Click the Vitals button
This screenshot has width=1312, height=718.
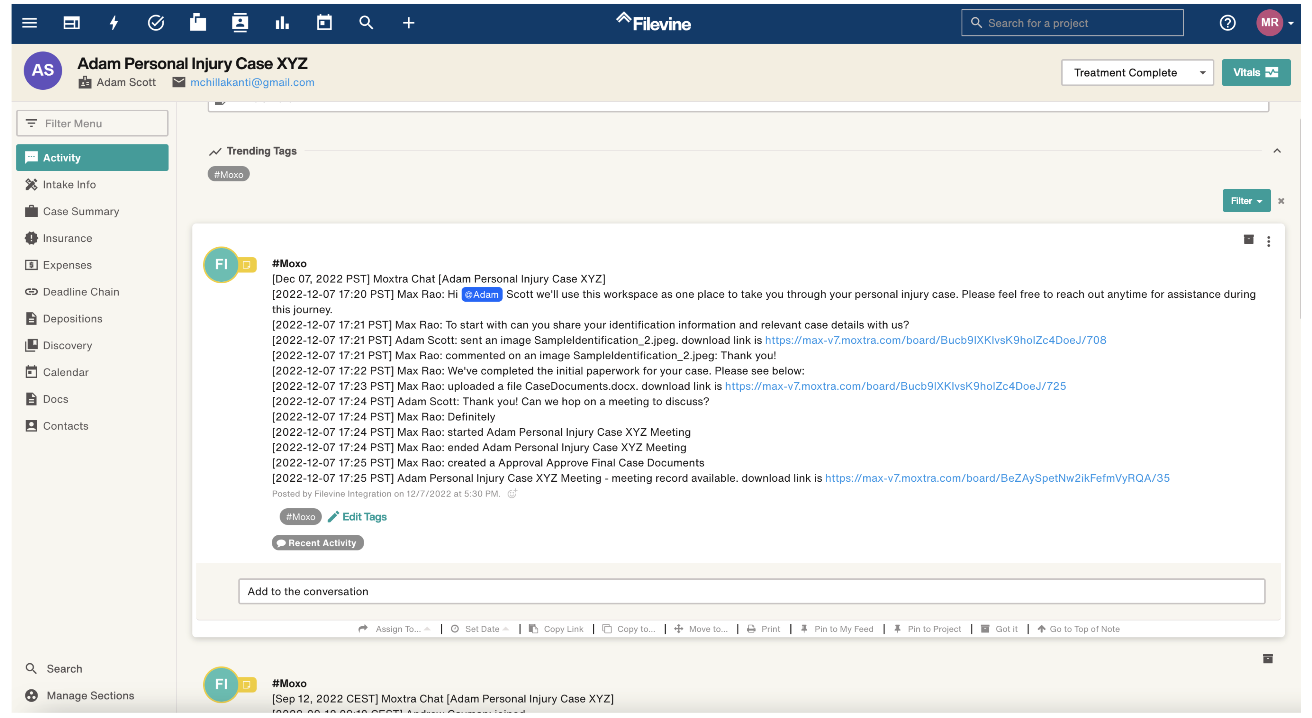point(1256,72)
